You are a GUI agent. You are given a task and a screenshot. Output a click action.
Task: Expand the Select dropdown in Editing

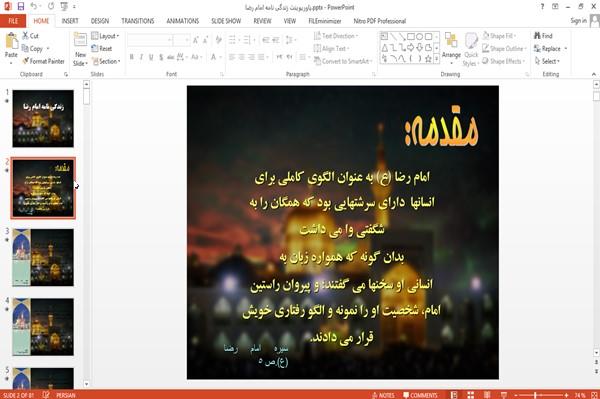coord(547,61)
